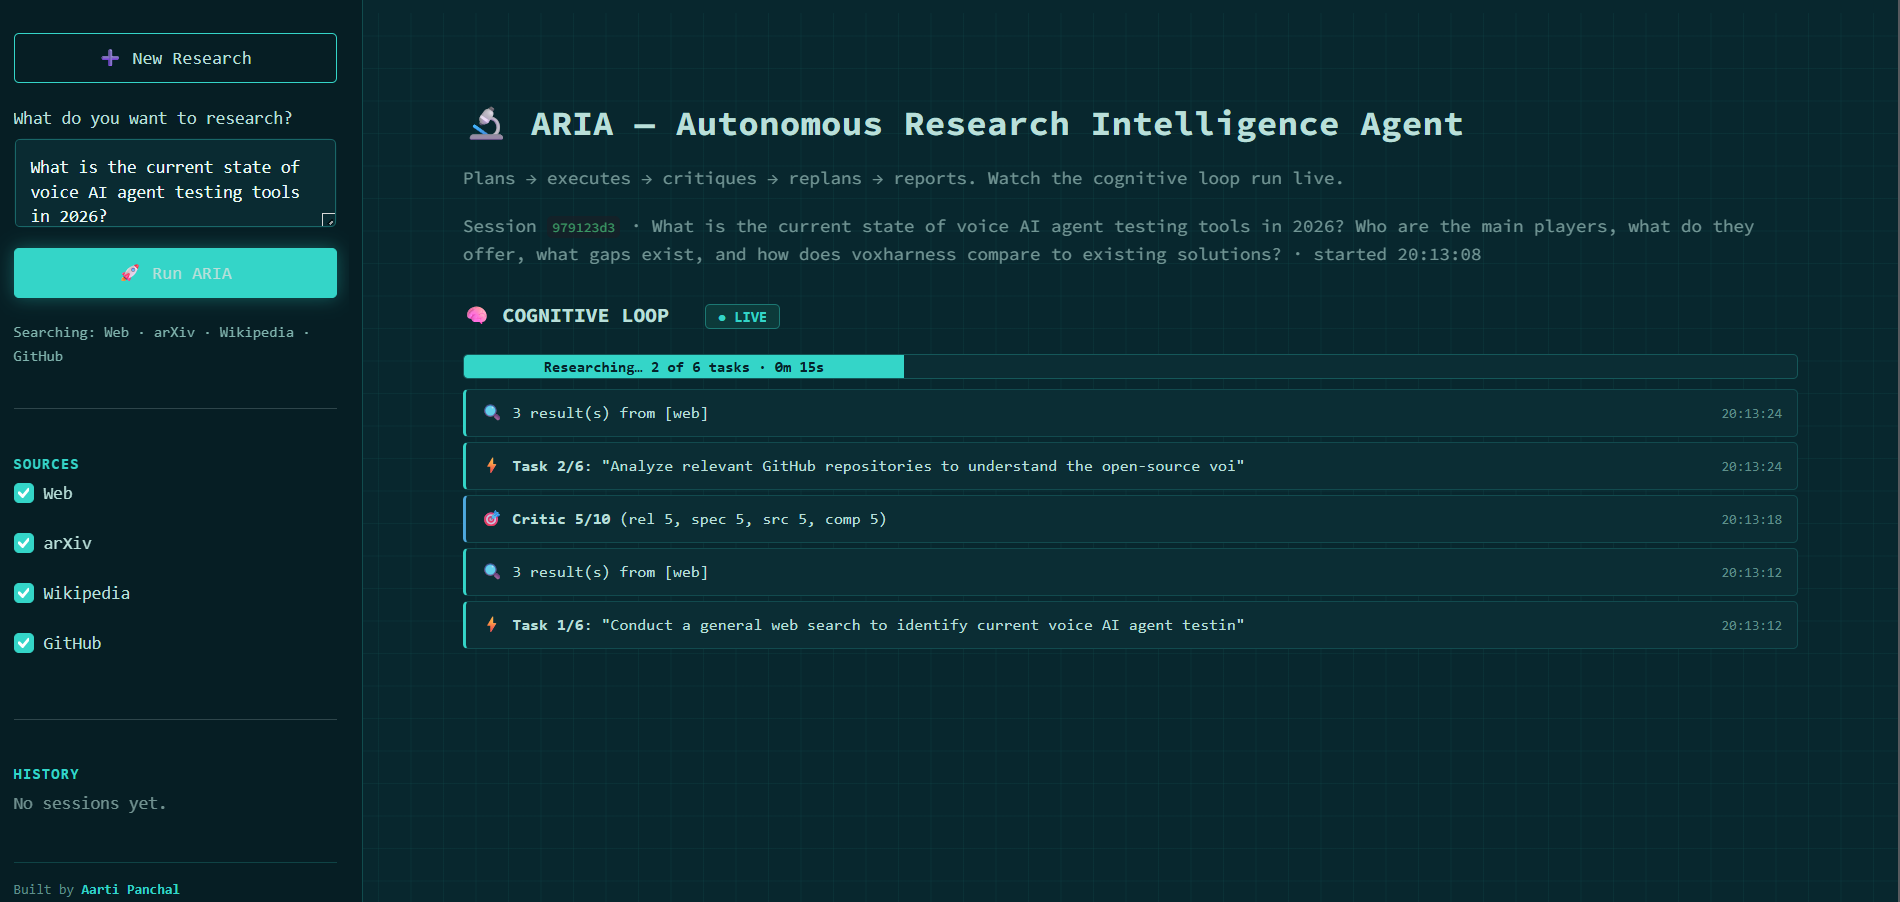Click the microscope icon beside ARIA title
The width and height of the screenshot is (1900, 902).
(x=487, y=124)
